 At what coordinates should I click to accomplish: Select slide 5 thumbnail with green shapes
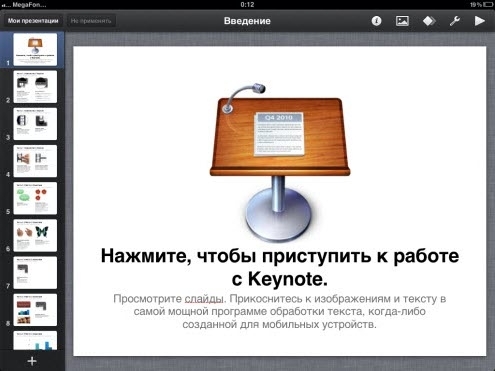(35, 198)
